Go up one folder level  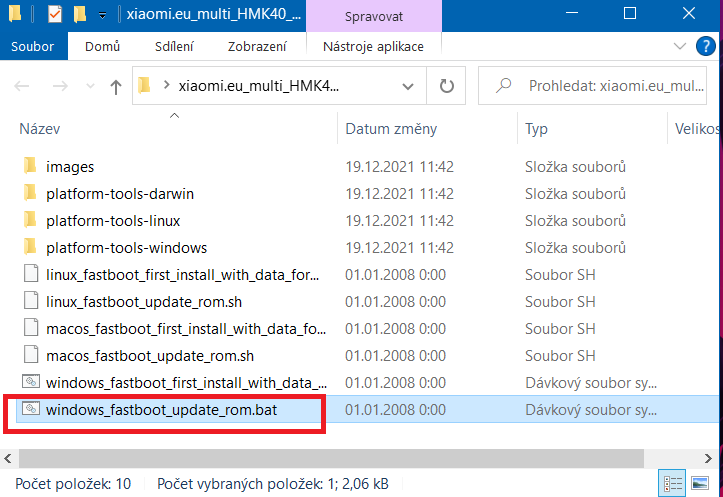pos(116,86)
